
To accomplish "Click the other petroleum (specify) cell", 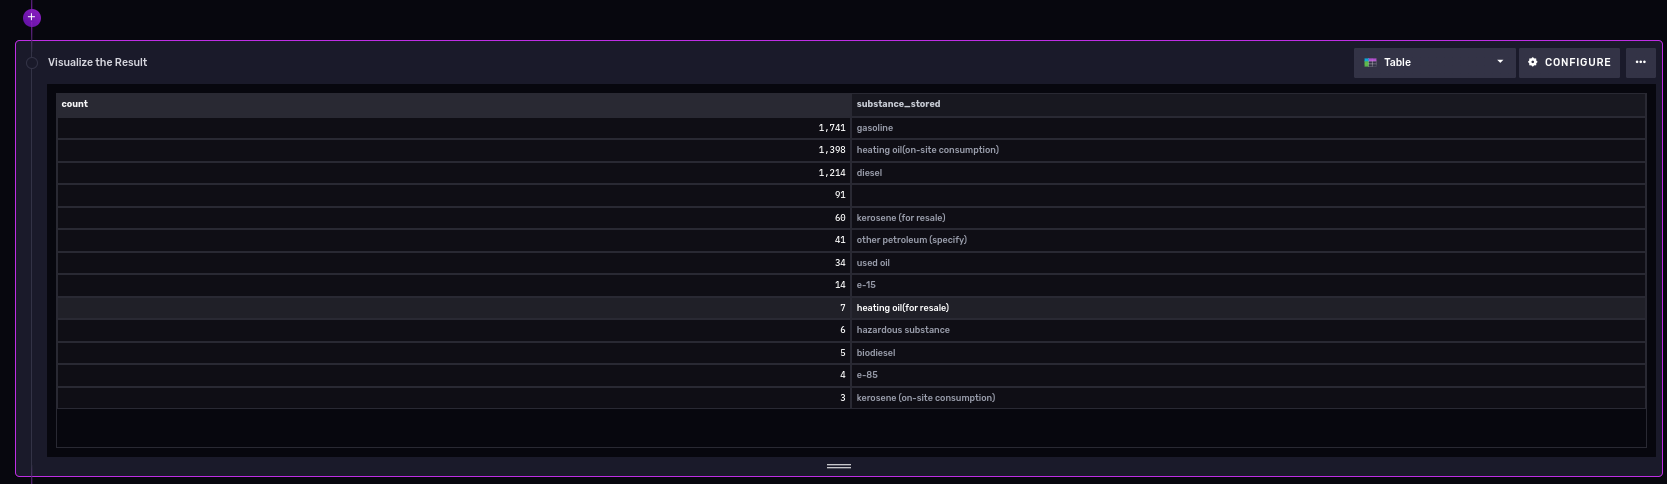I will 911,240.
